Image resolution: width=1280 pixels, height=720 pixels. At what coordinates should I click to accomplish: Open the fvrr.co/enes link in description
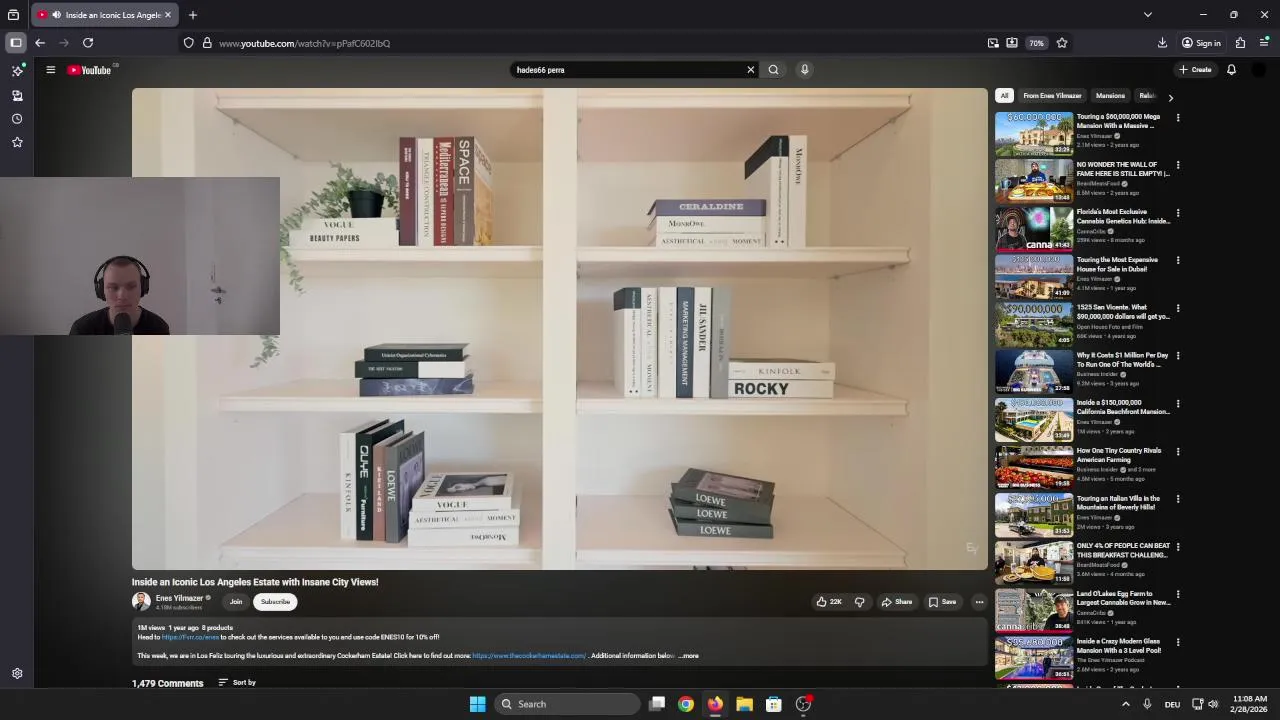190,637
